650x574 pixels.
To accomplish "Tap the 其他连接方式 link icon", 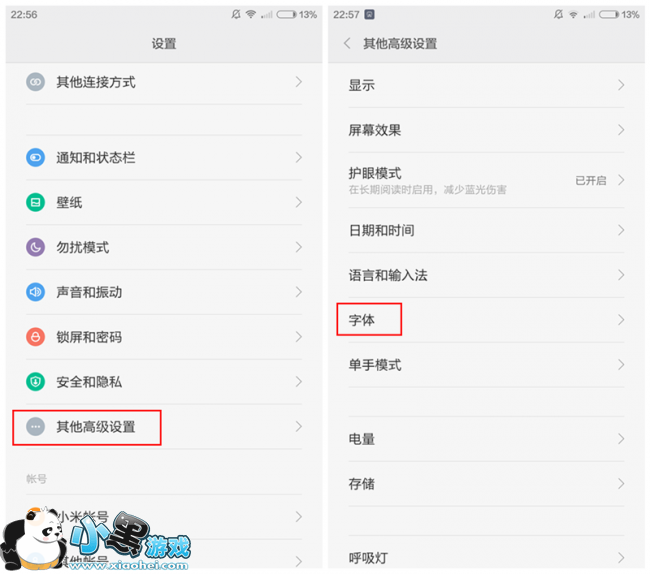I will [x=36, y=82].
